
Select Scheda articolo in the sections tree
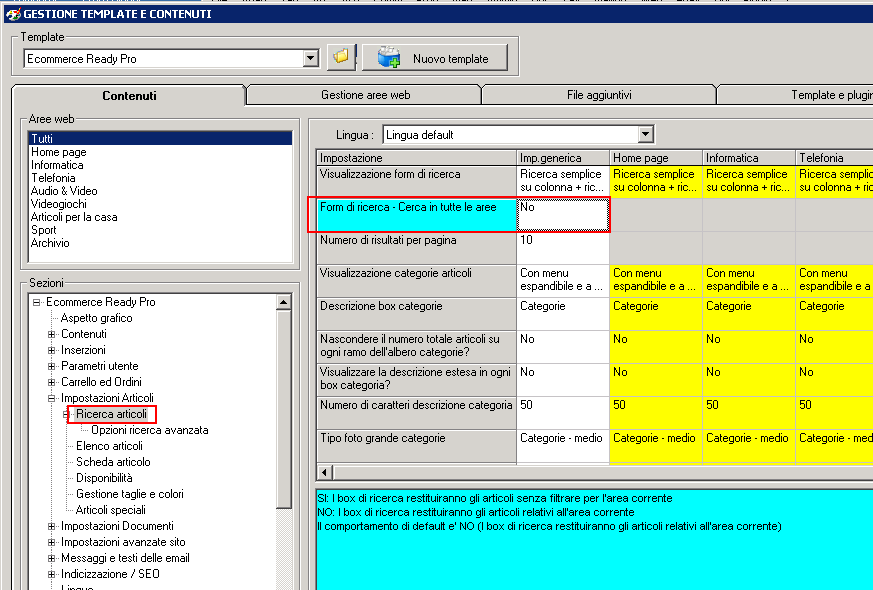tap(113, 462)
